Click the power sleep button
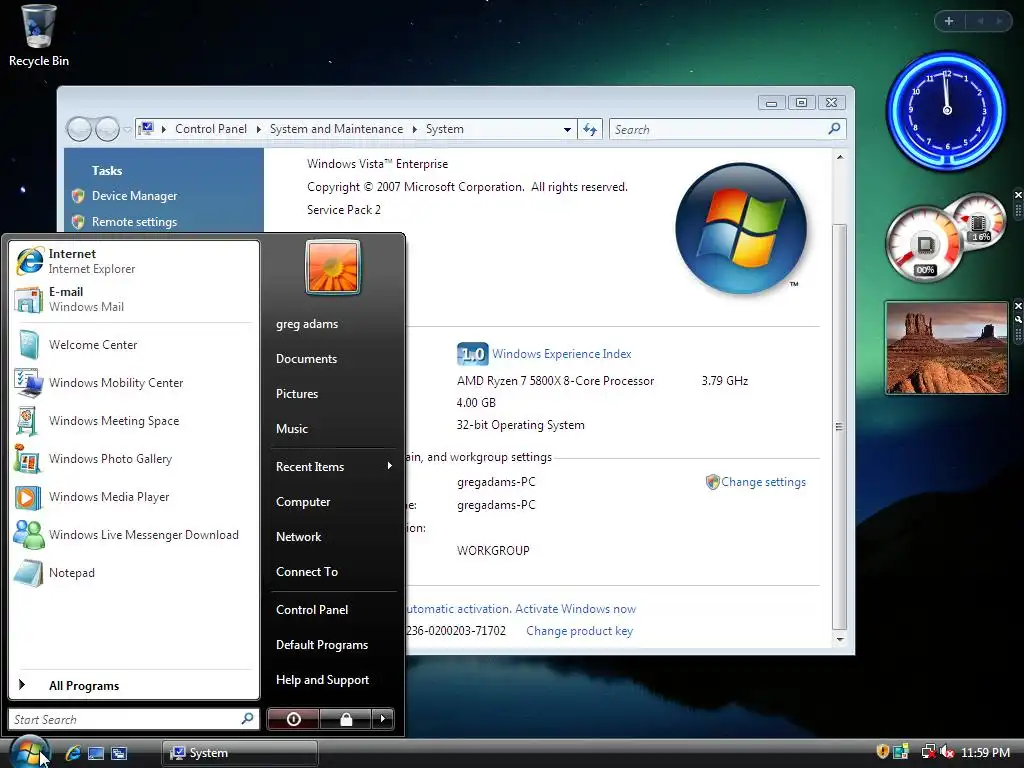 293,719
